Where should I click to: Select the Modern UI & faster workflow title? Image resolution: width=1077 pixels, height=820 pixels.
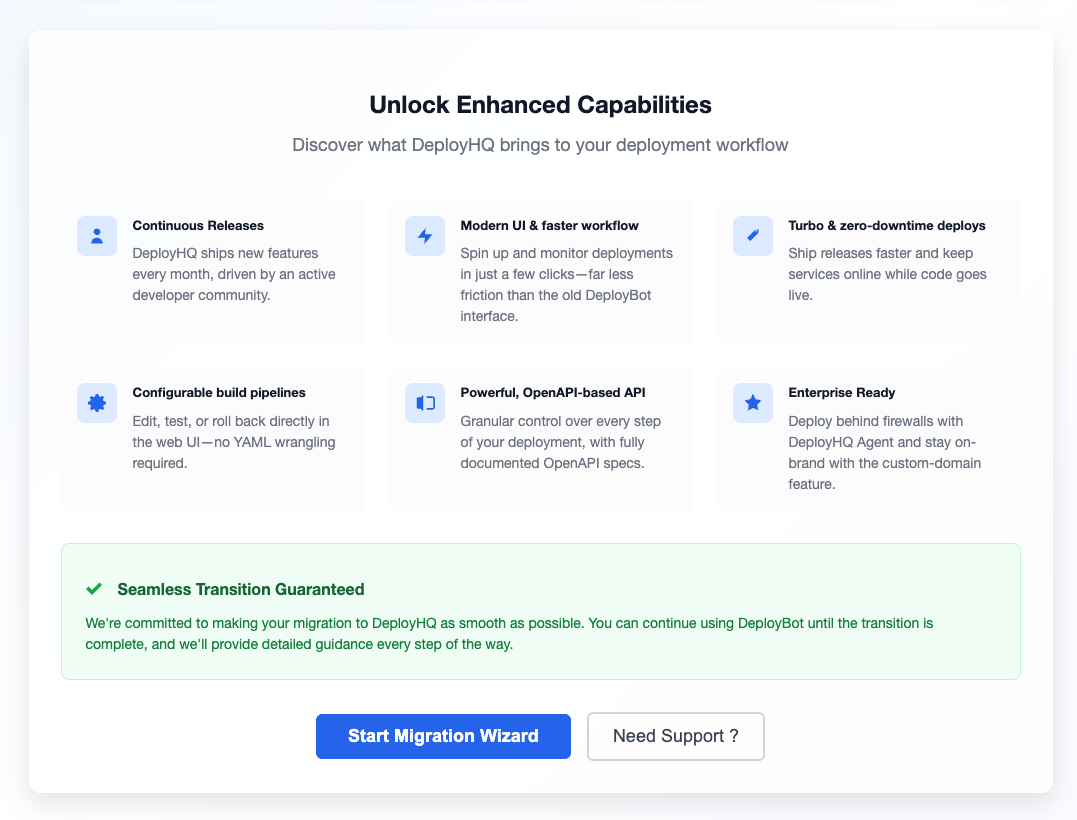(x=549, y=226)
